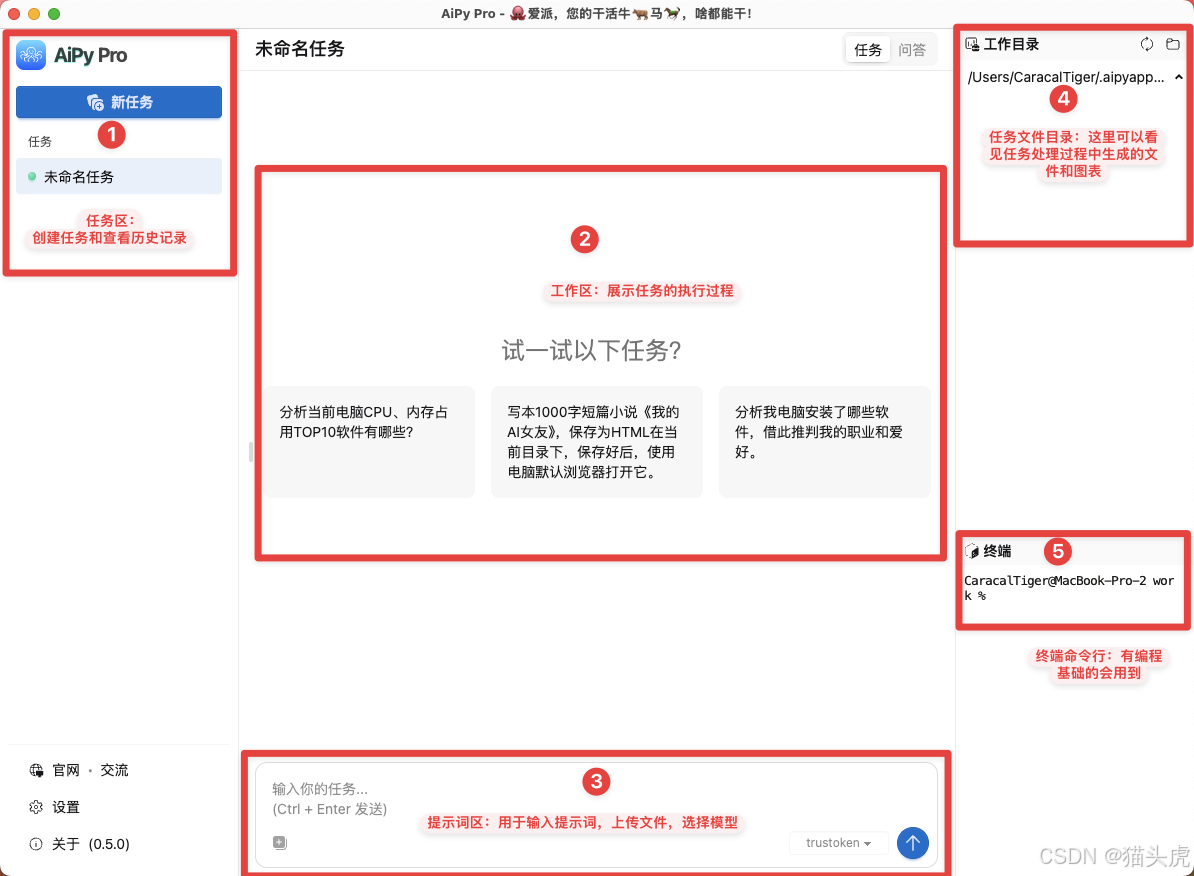Pick the 1000-word short story suggestion card
This screenshot has height=876, width=1194.
[596, 442]
